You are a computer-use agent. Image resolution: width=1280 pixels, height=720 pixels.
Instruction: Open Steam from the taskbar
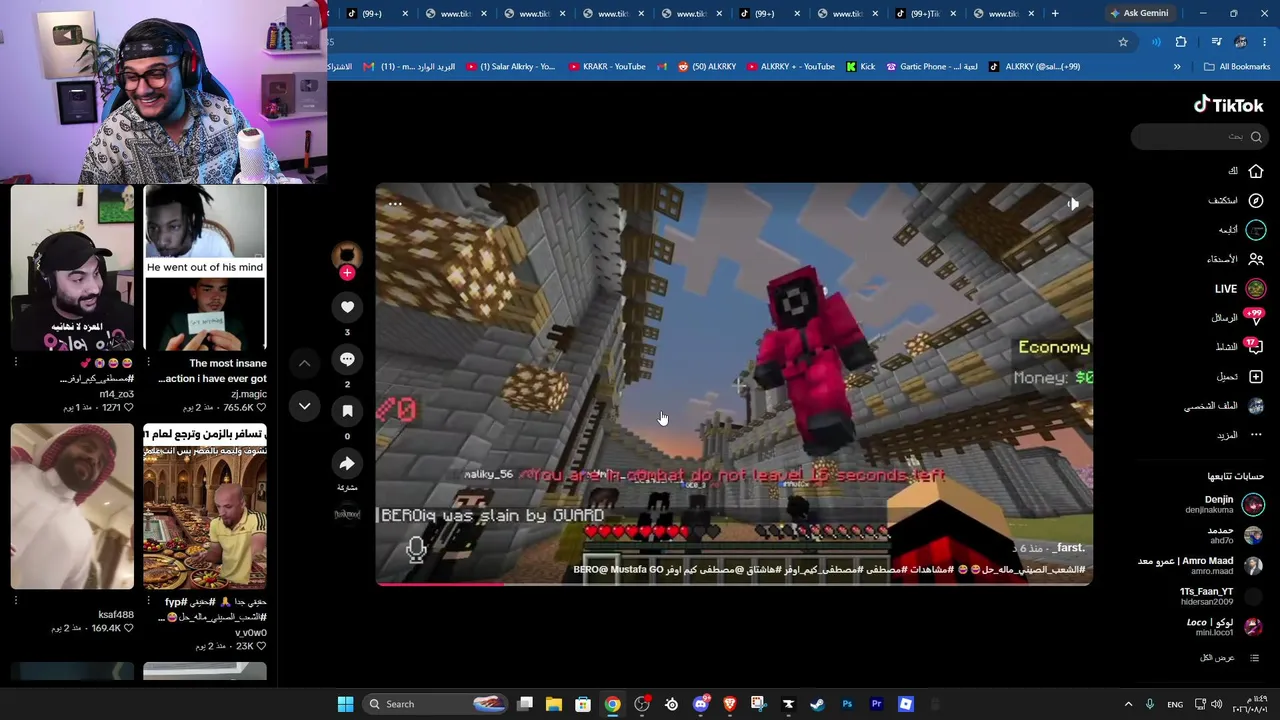click(817, 704)
